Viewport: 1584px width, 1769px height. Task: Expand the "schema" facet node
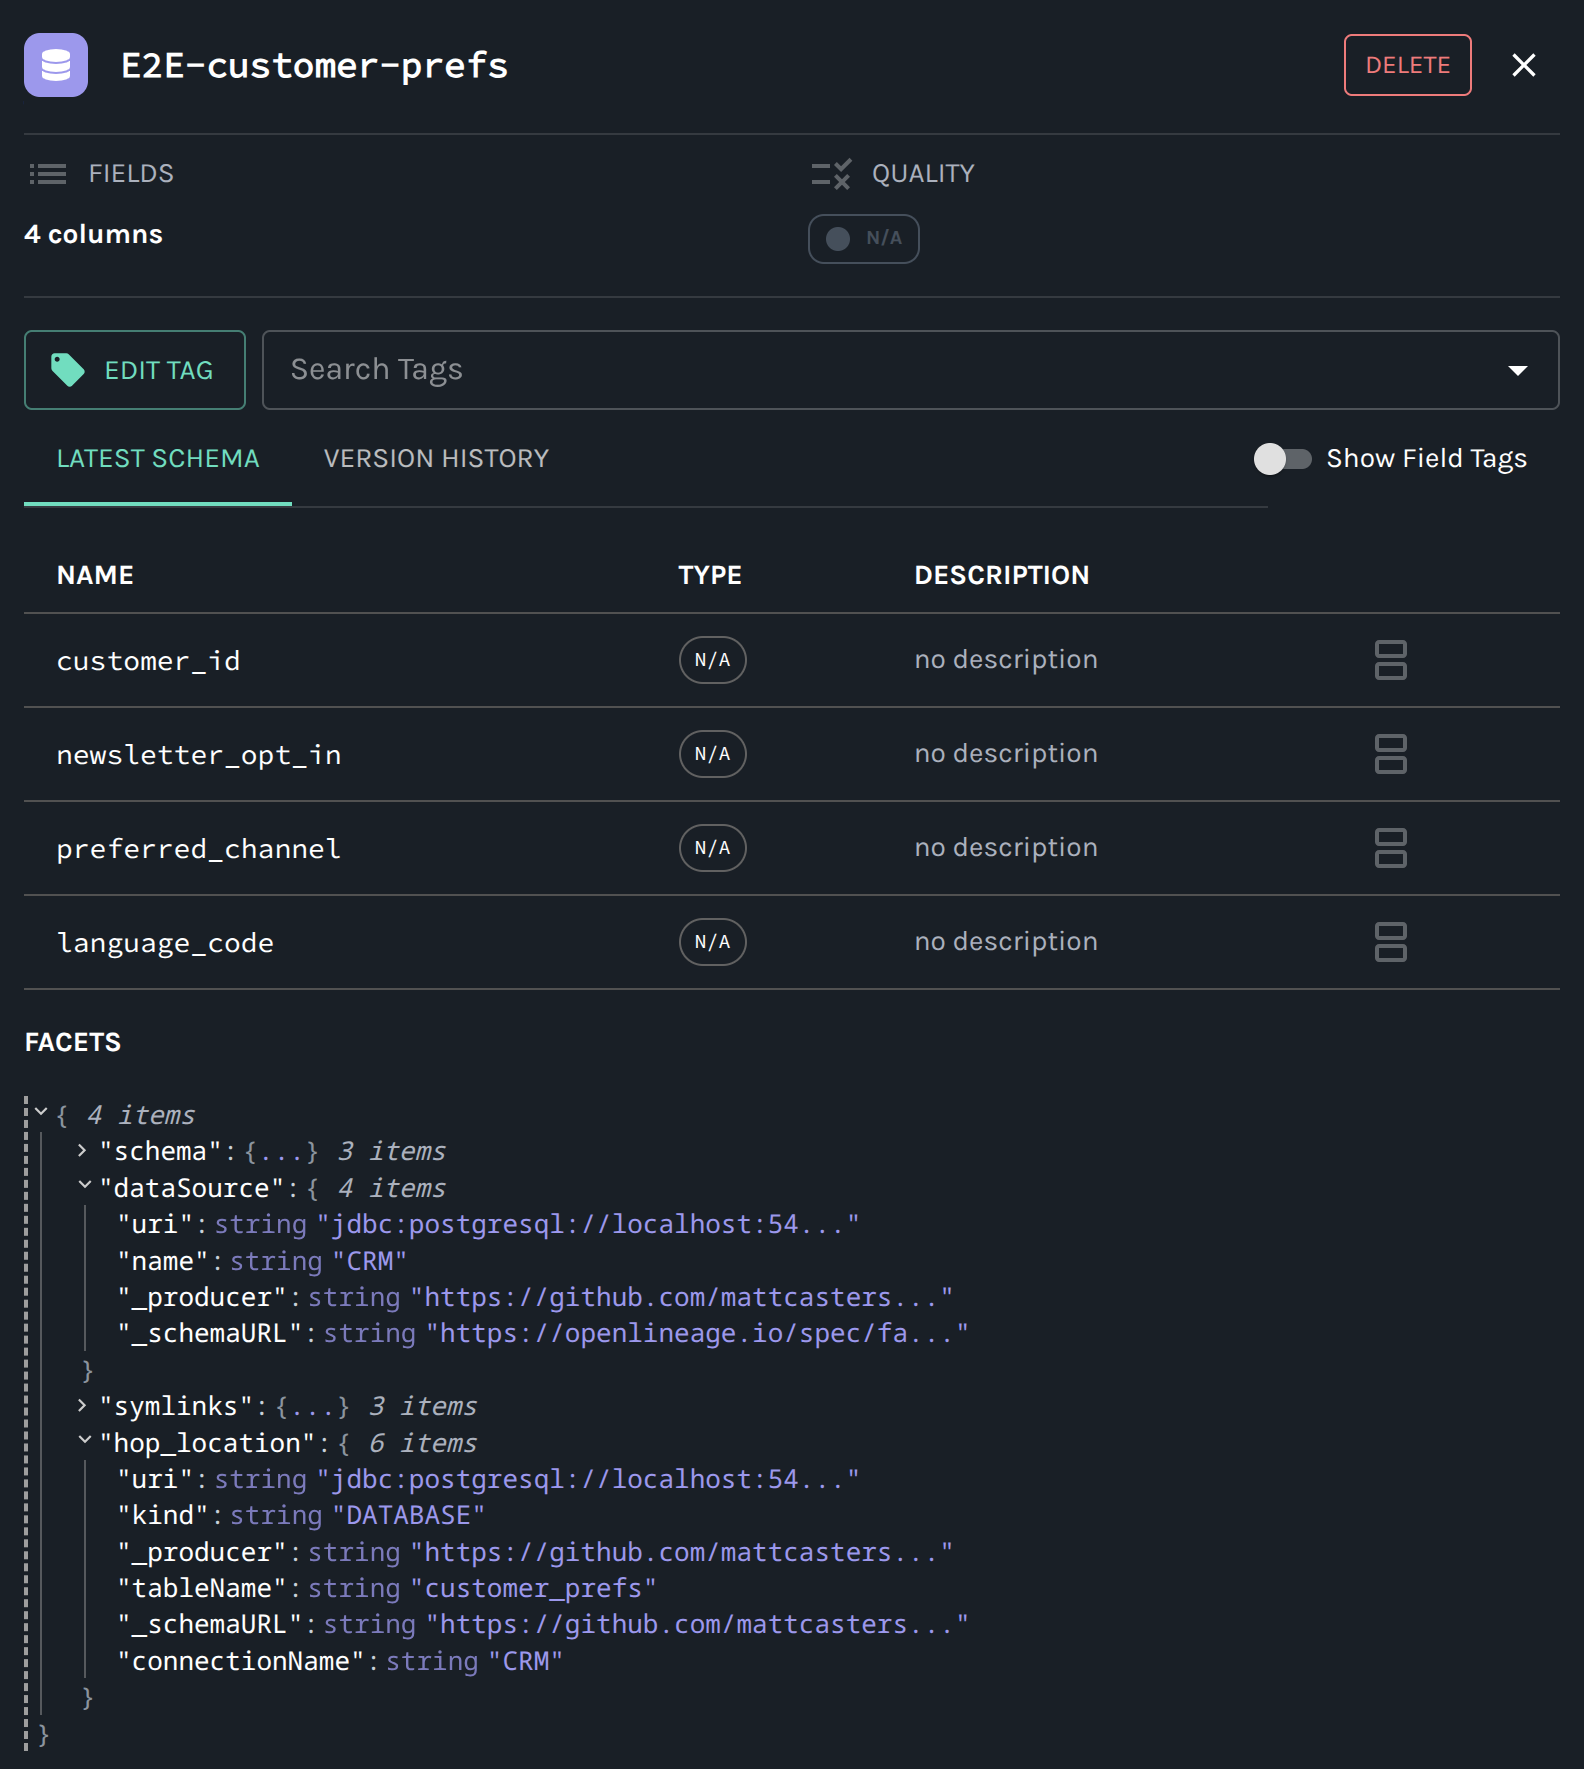tap(82, 1151)
